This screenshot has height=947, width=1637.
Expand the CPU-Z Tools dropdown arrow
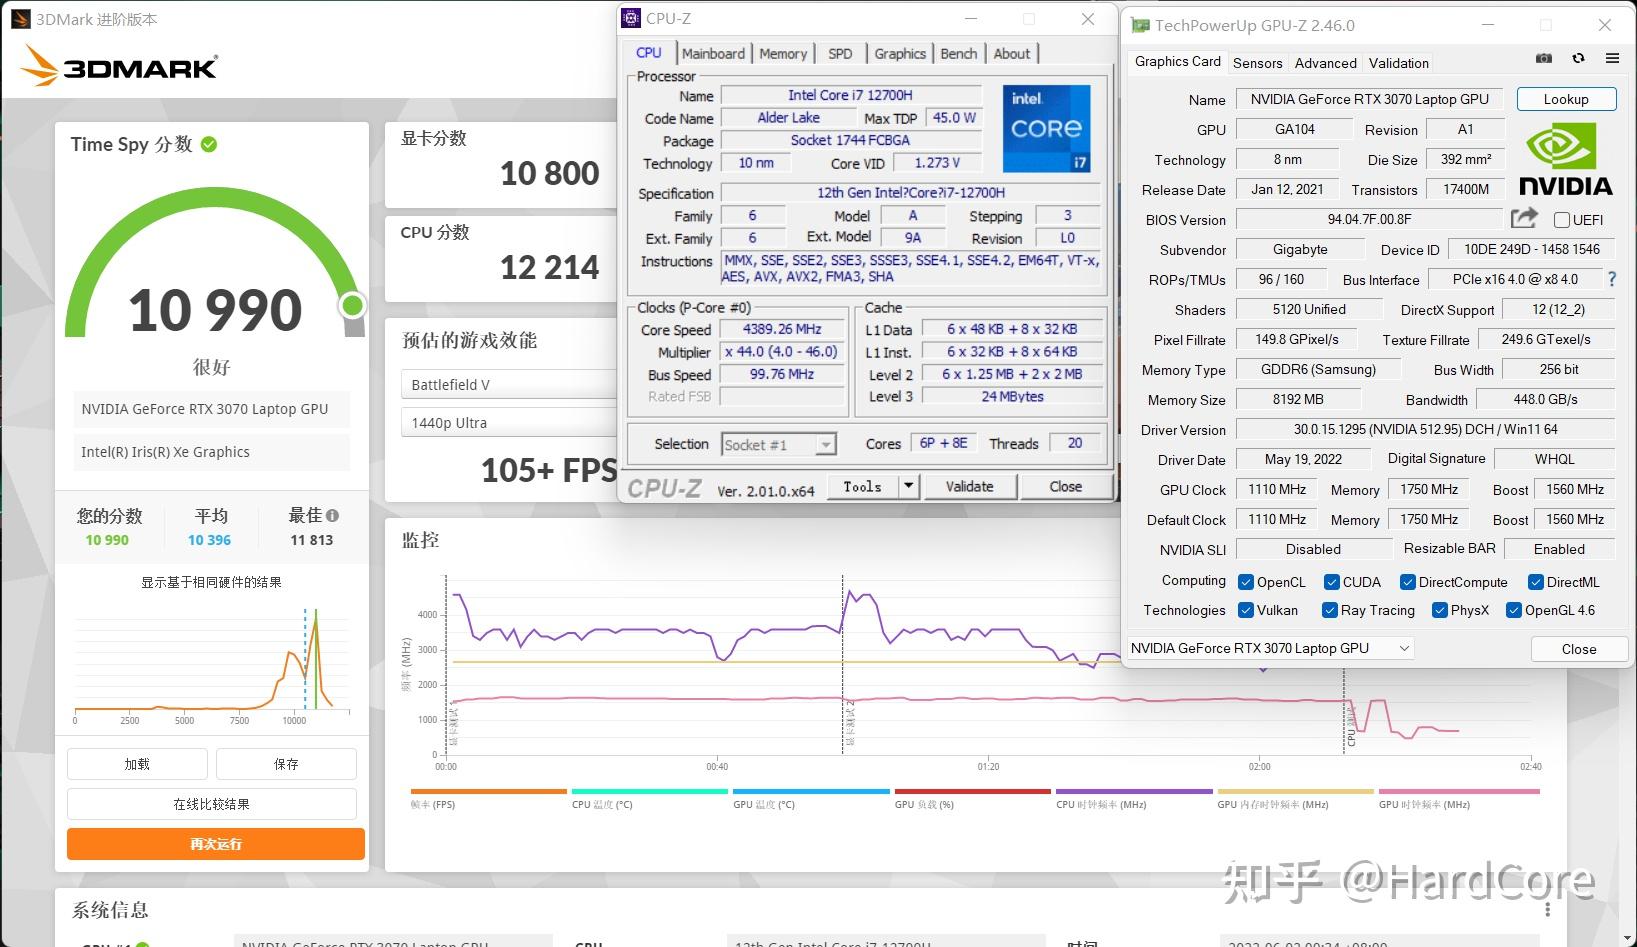908,486
